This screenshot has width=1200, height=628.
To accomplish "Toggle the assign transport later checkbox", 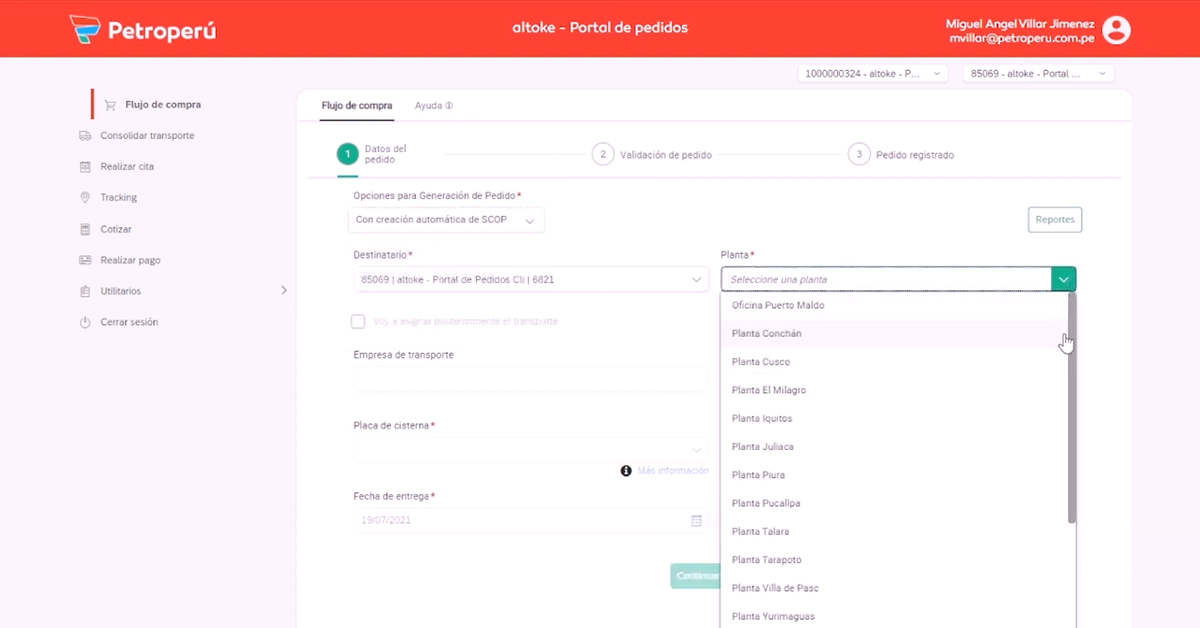I will pos(358,322).
